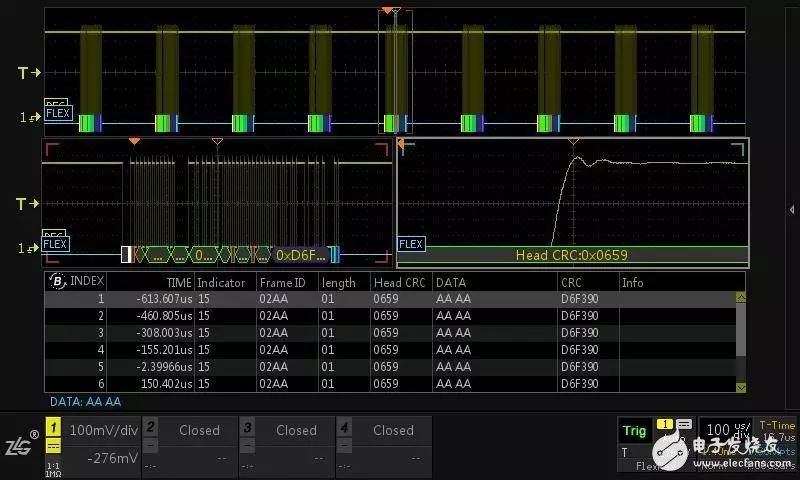Click the orange trigger position marker at top
Image resolution: width=800 pixels, height=480 pixels.
tap(387, 11)
